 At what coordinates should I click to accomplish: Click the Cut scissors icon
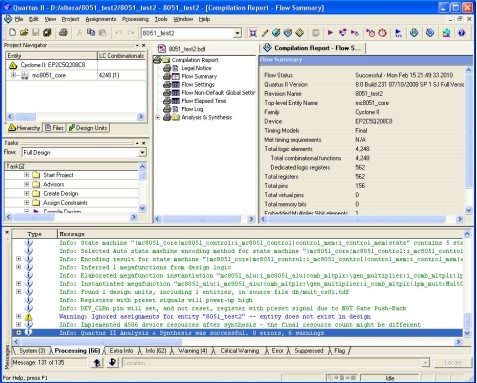coord(79,33)
